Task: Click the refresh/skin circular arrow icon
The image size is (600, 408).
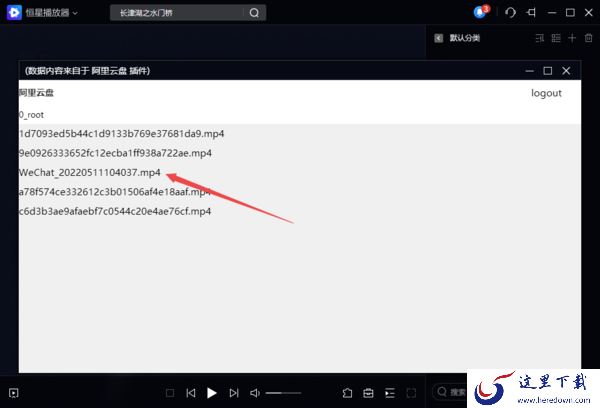Action: (x=510, y=13)
